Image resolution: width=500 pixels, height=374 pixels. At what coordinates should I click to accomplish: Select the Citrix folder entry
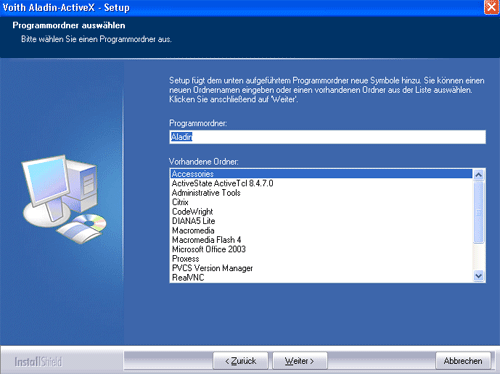321,202
